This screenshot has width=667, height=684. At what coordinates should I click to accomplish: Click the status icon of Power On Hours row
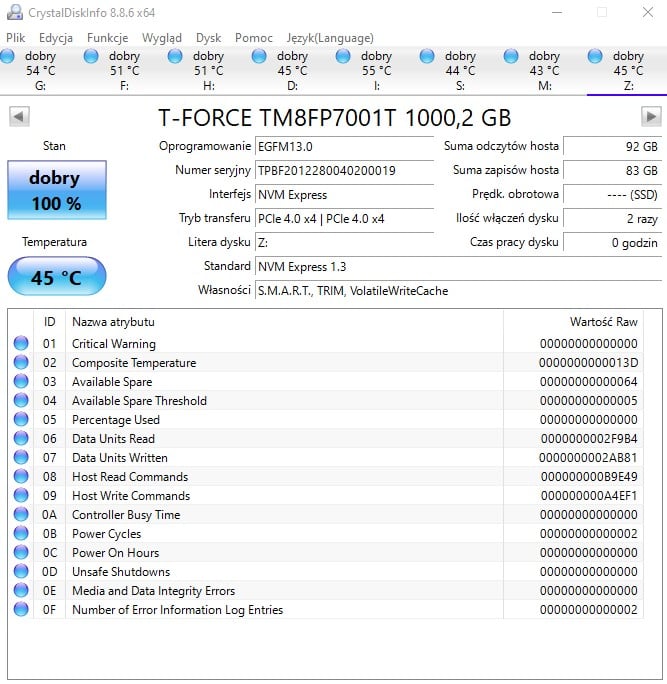[21, 552]
